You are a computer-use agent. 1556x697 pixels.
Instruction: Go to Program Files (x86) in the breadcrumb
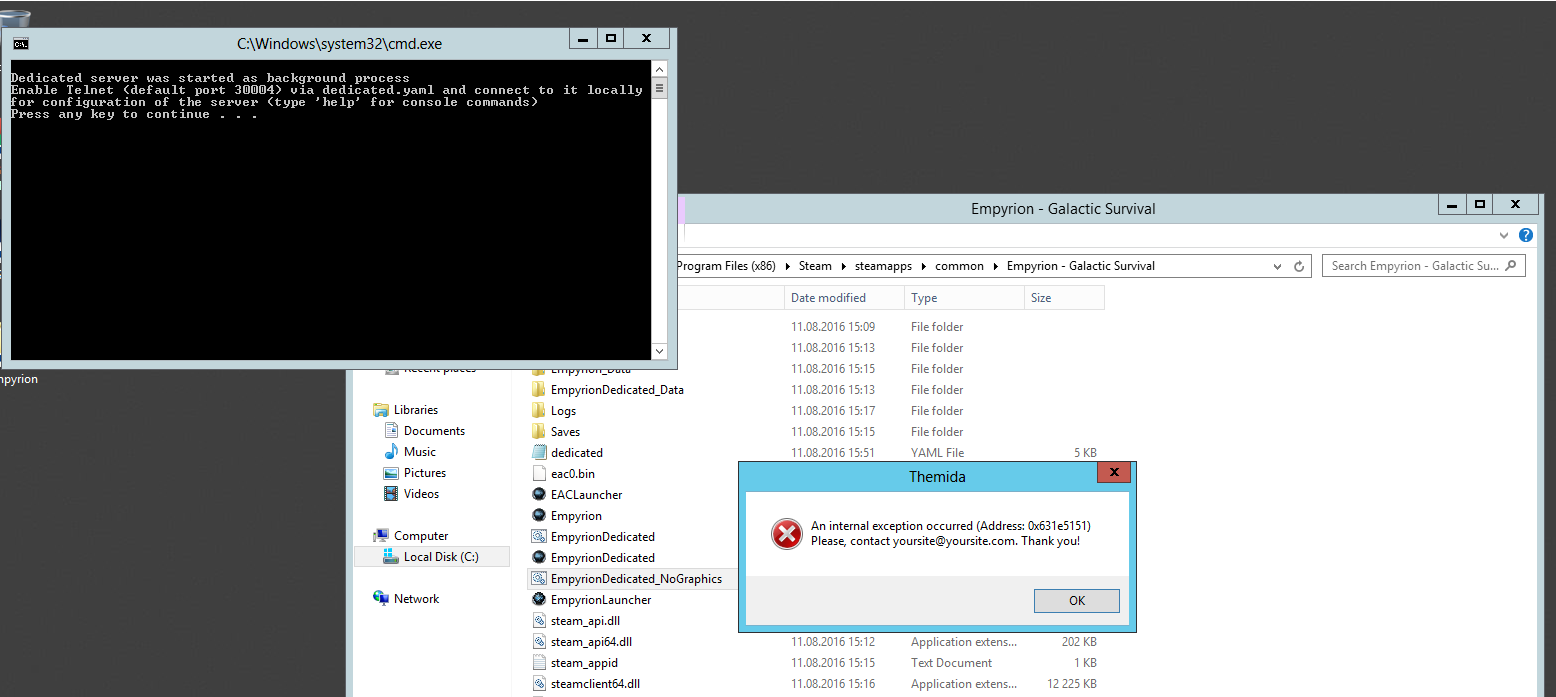(x=726, y=266)
